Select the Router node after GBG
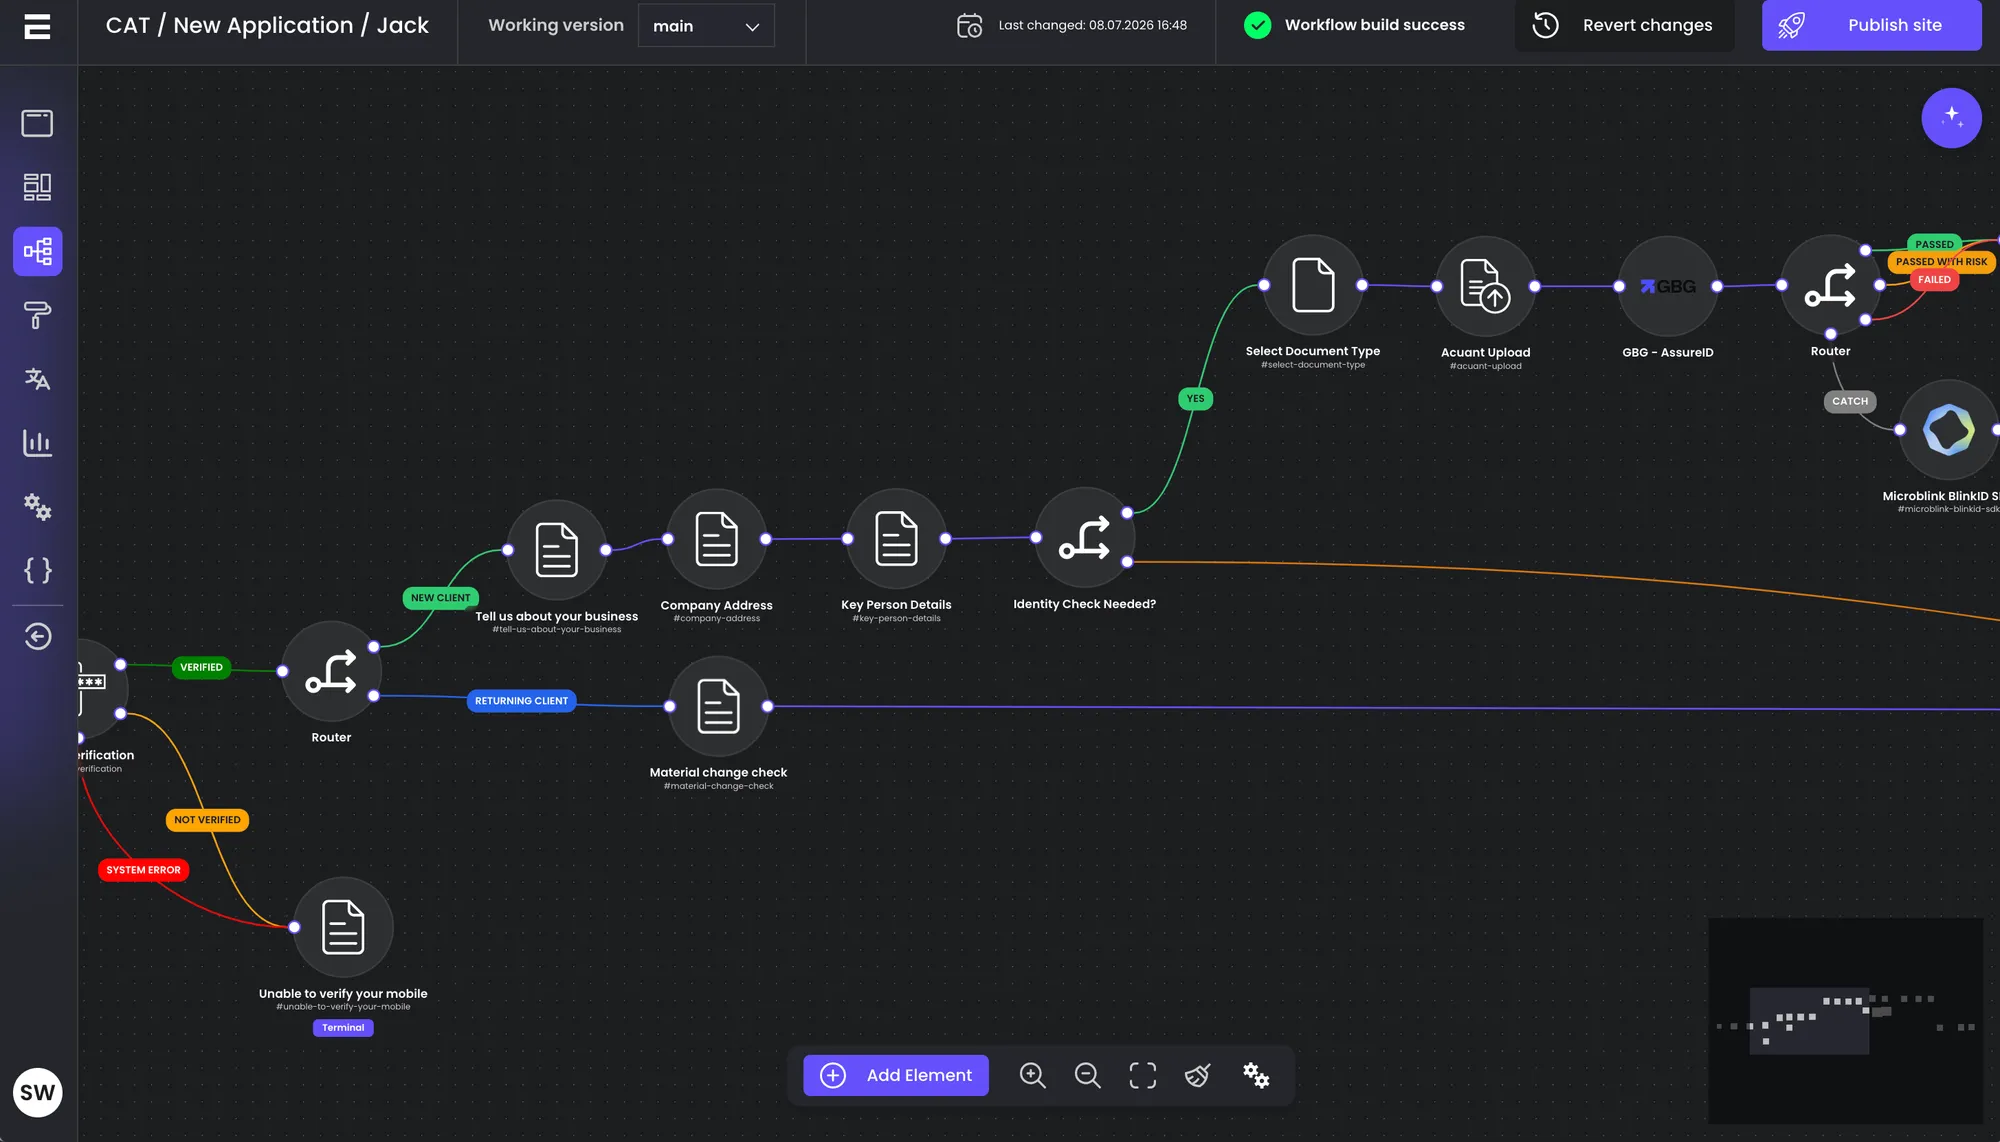 1830,285
